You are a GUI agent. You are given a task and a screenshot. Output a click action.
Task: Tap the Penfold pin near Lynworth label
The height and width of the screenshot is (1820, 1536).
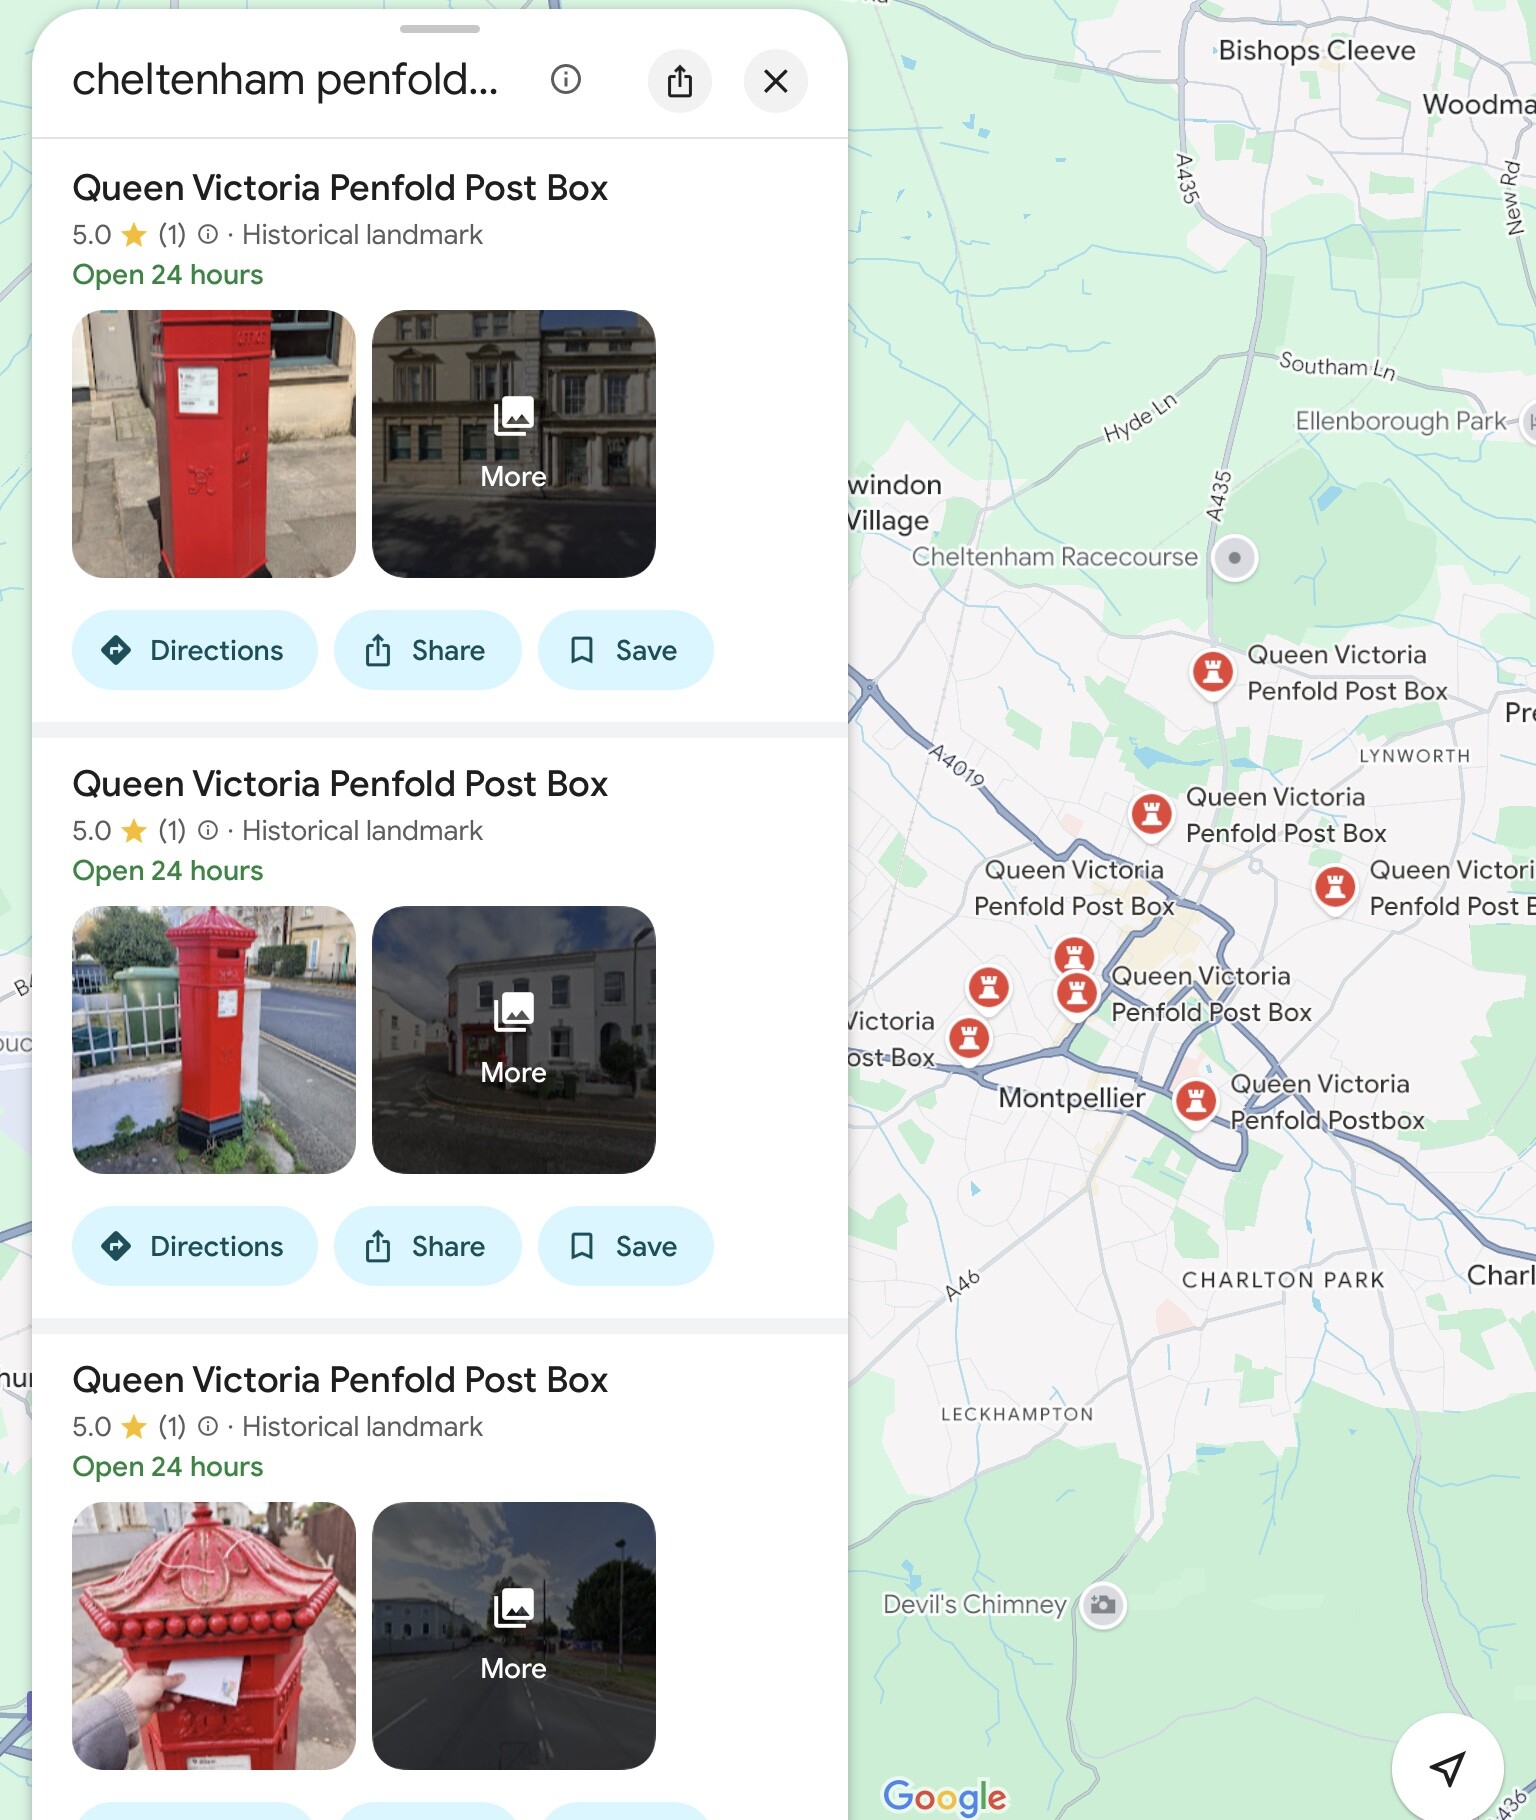[1335, 888]
